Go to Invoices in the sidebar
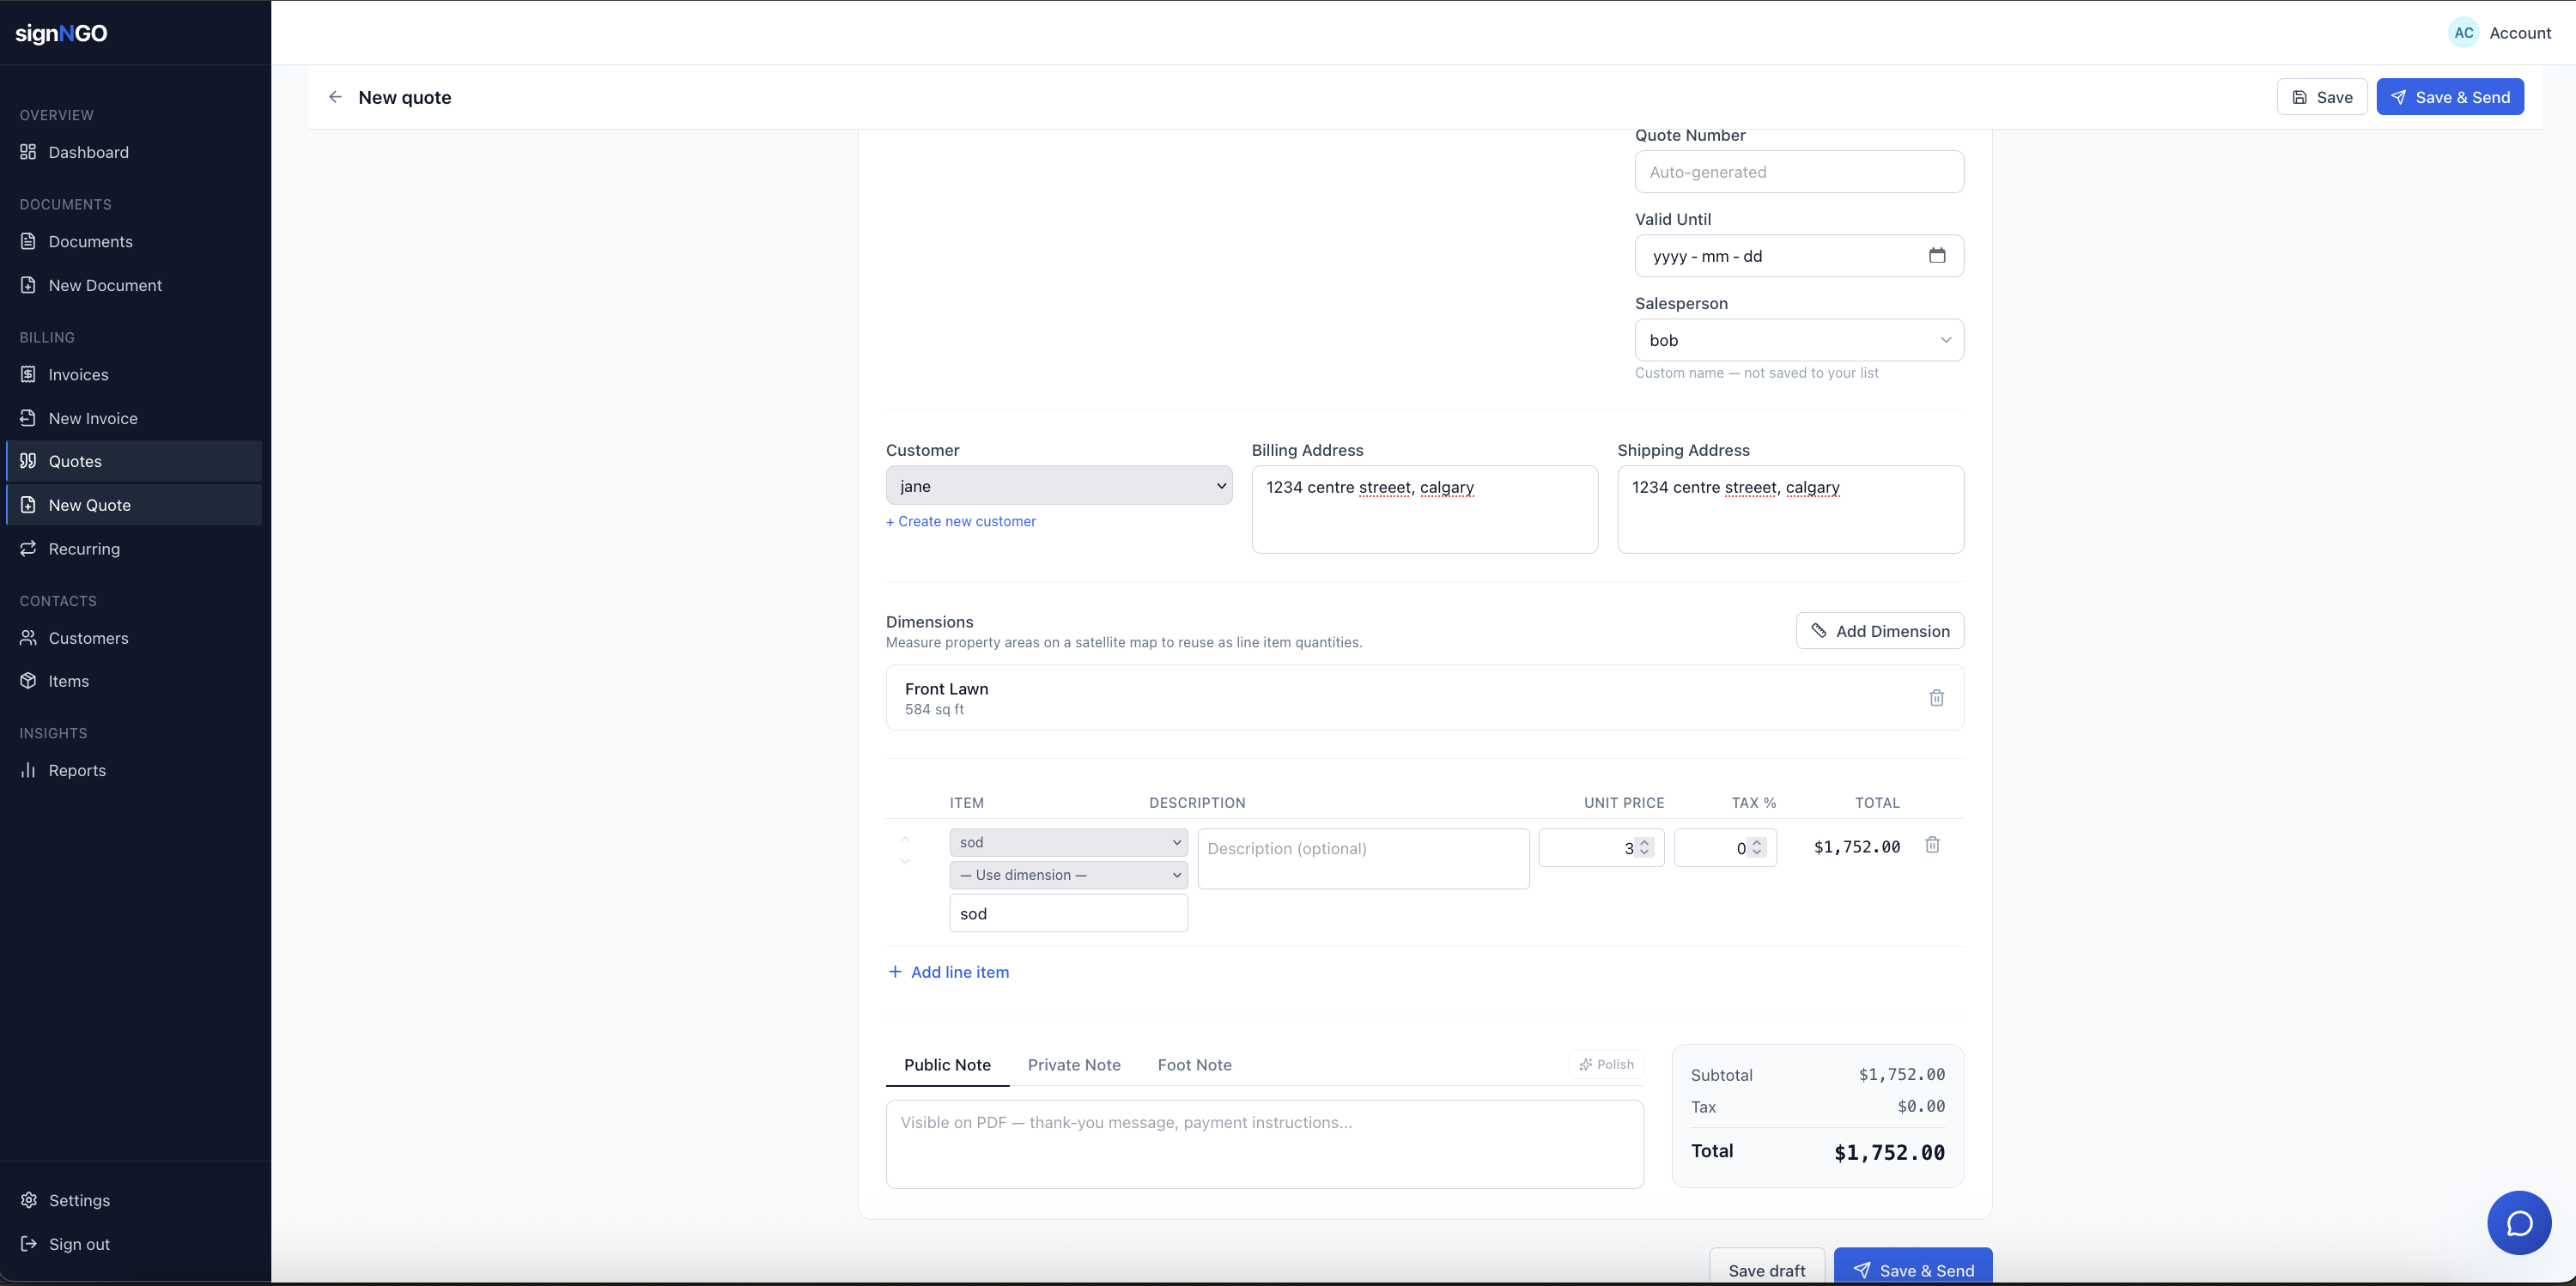 [134, 374]
